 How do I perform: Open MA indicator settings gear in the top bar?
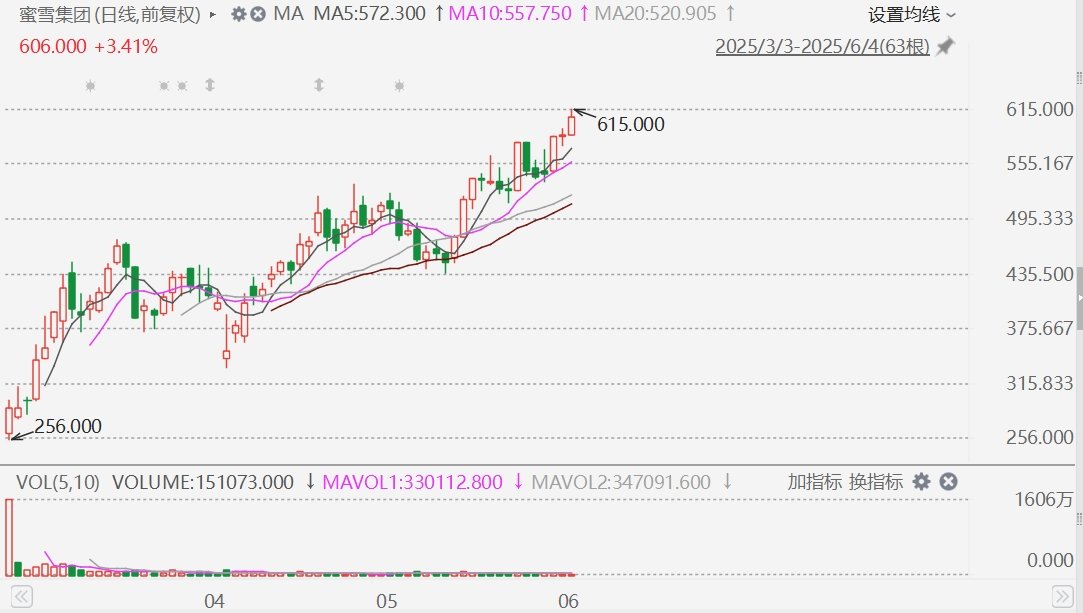238,14
